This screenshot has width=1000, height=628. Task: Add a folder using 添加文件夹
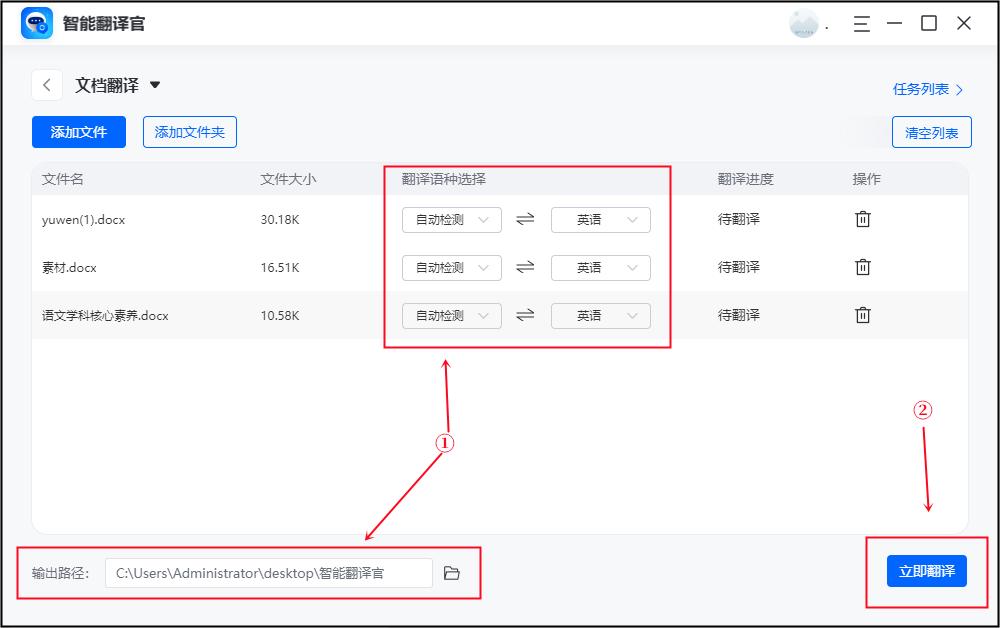(189, 131)
